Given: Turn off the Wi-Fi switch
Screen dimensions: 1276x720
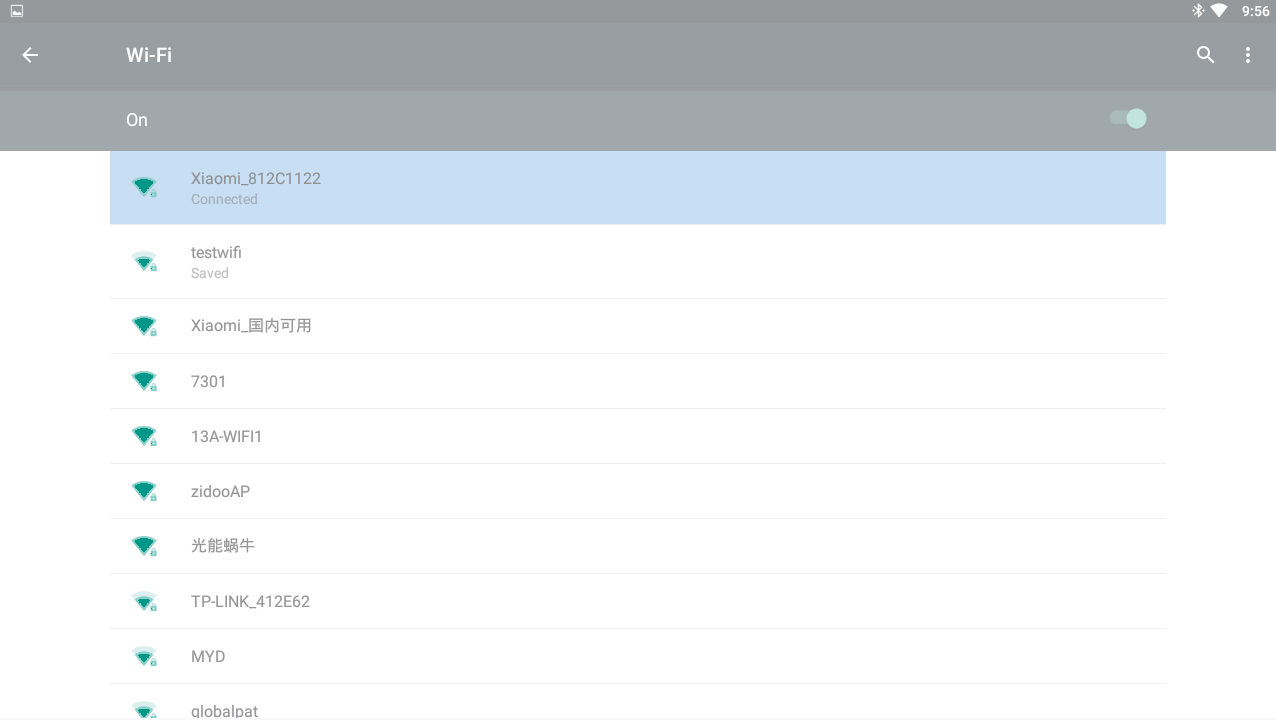Looking at the screenshot, I should click(1128, 119).
